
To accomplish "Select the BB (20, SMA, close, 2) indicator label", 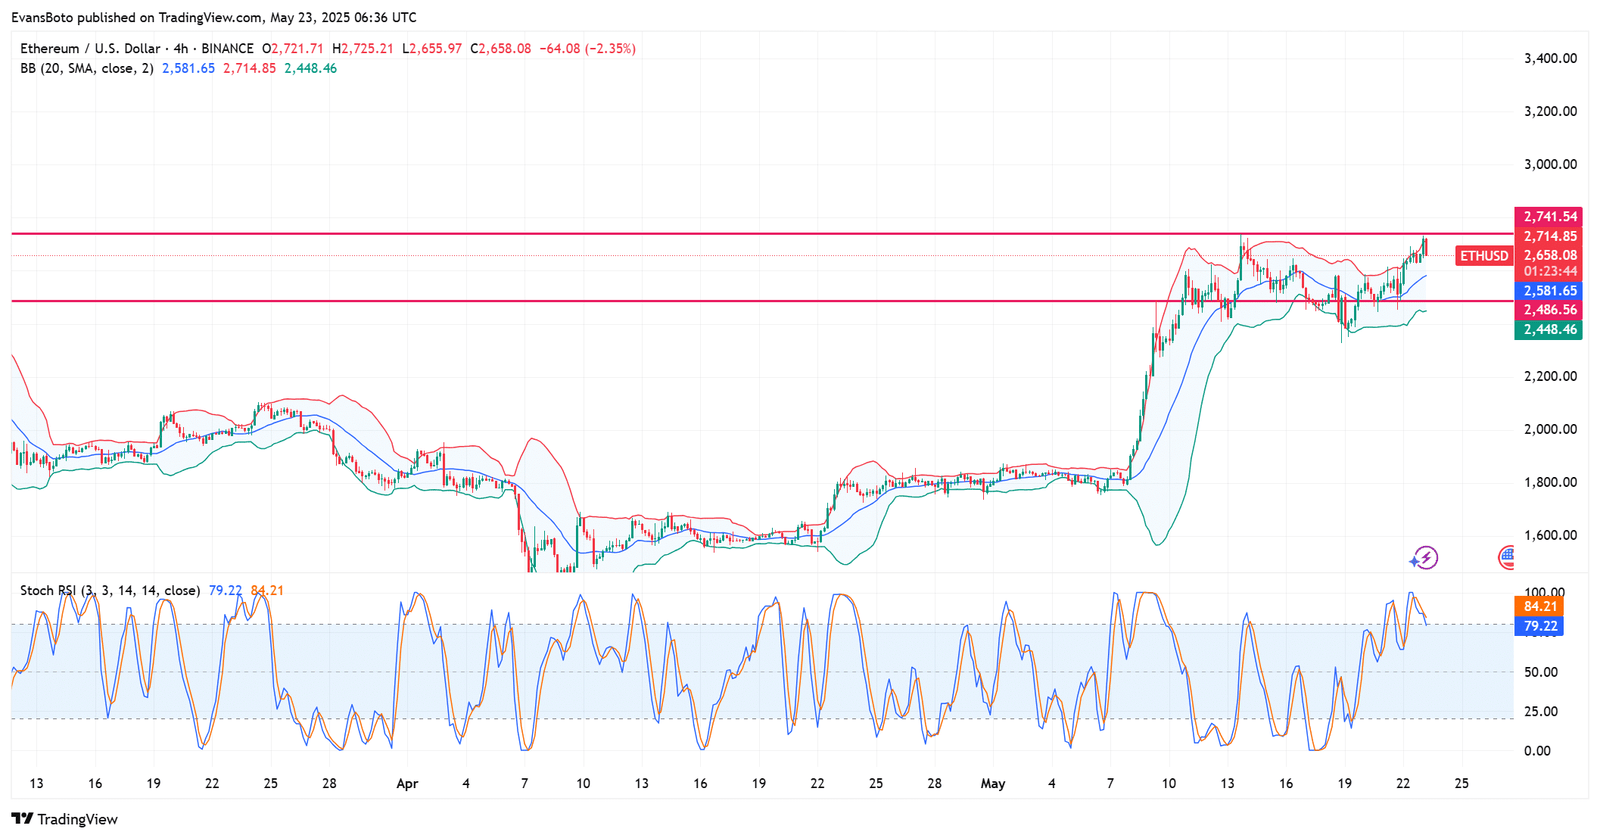I will 87,68.
